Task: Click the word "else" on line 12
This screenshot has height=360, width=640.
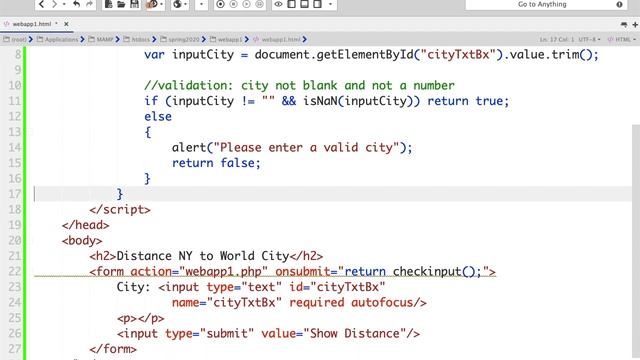Action: (x=158, y=117)
